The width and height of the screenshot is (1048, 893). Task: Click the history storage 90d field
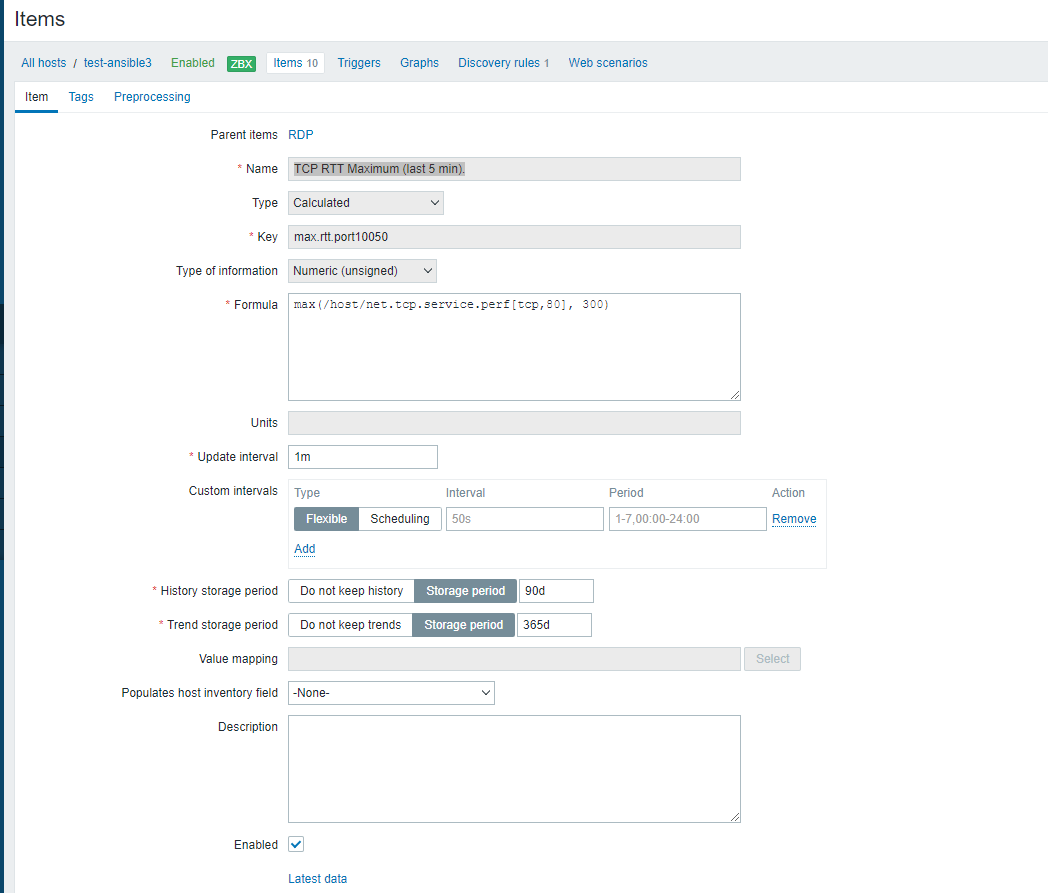pos(556,591)
